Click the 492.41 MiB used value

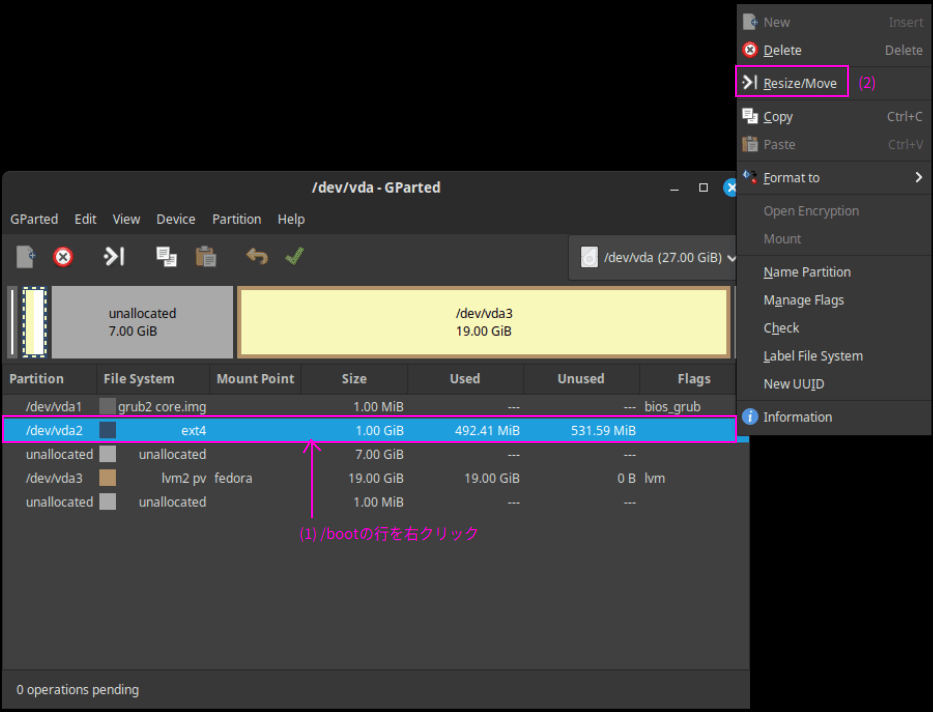(487, 430)
